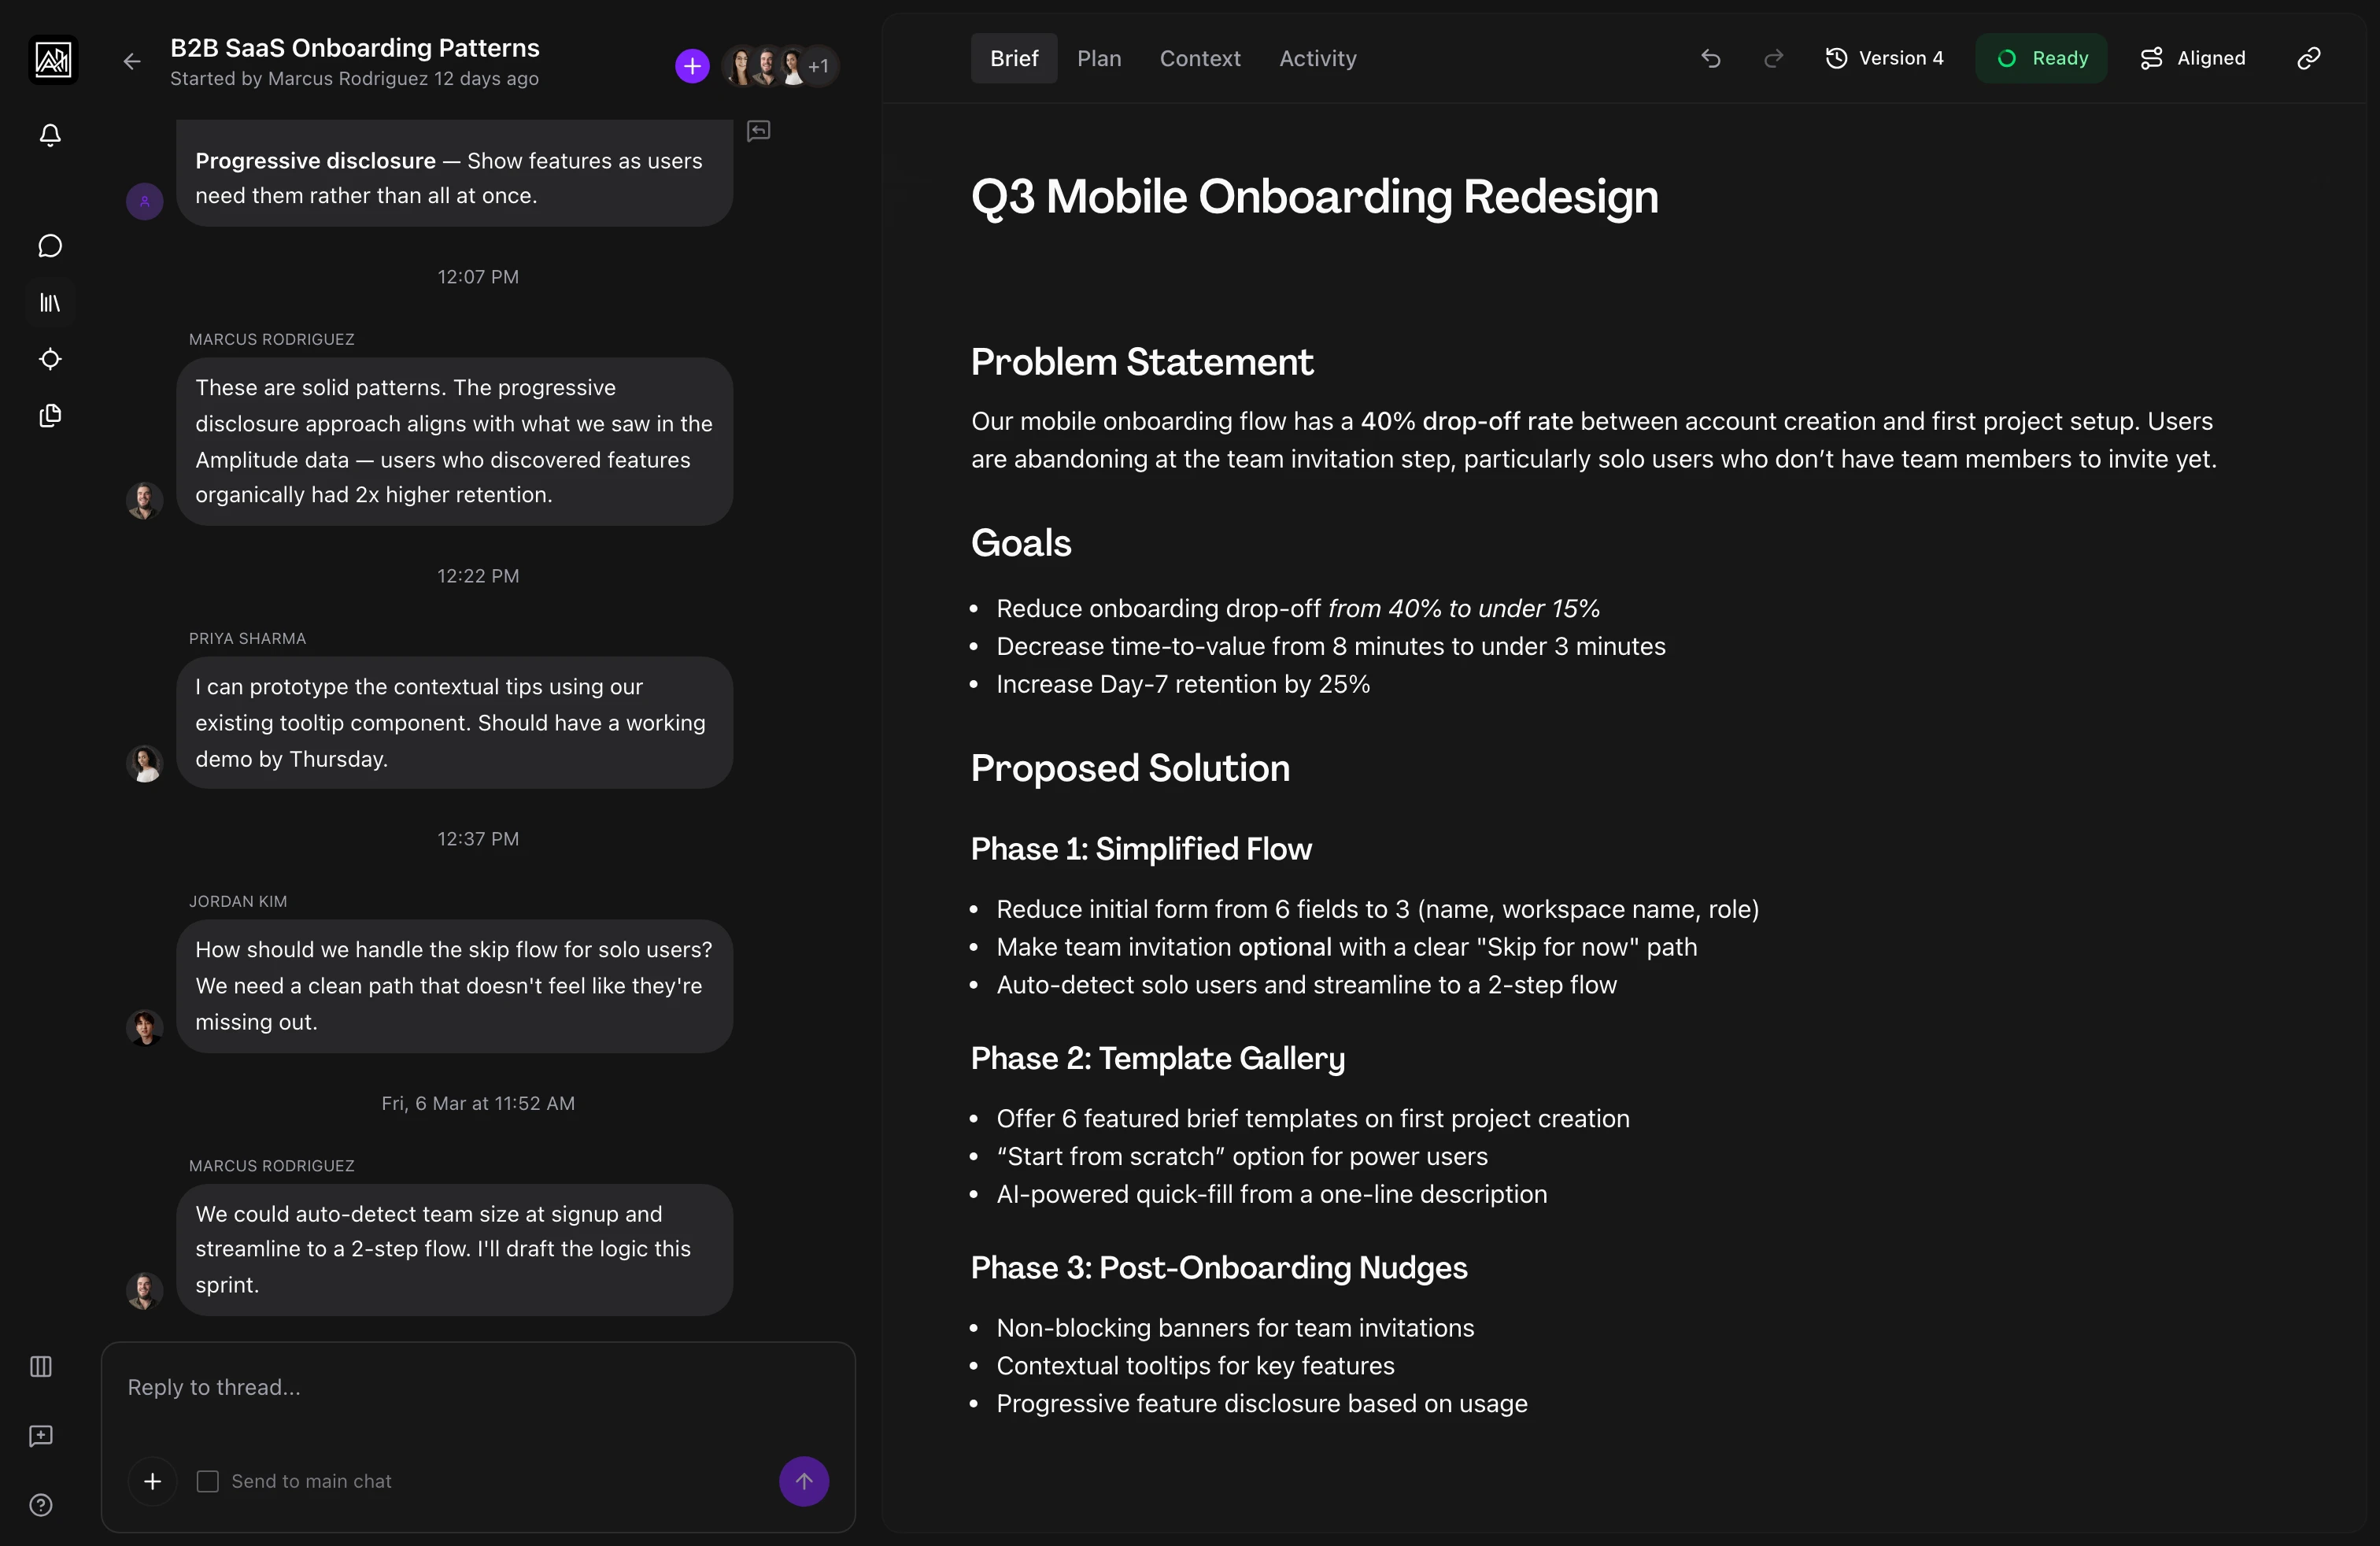The width and height of the screenshot is (2380, 1546).
Task: Click the purple add participant plus button
Action: [692, 66]
